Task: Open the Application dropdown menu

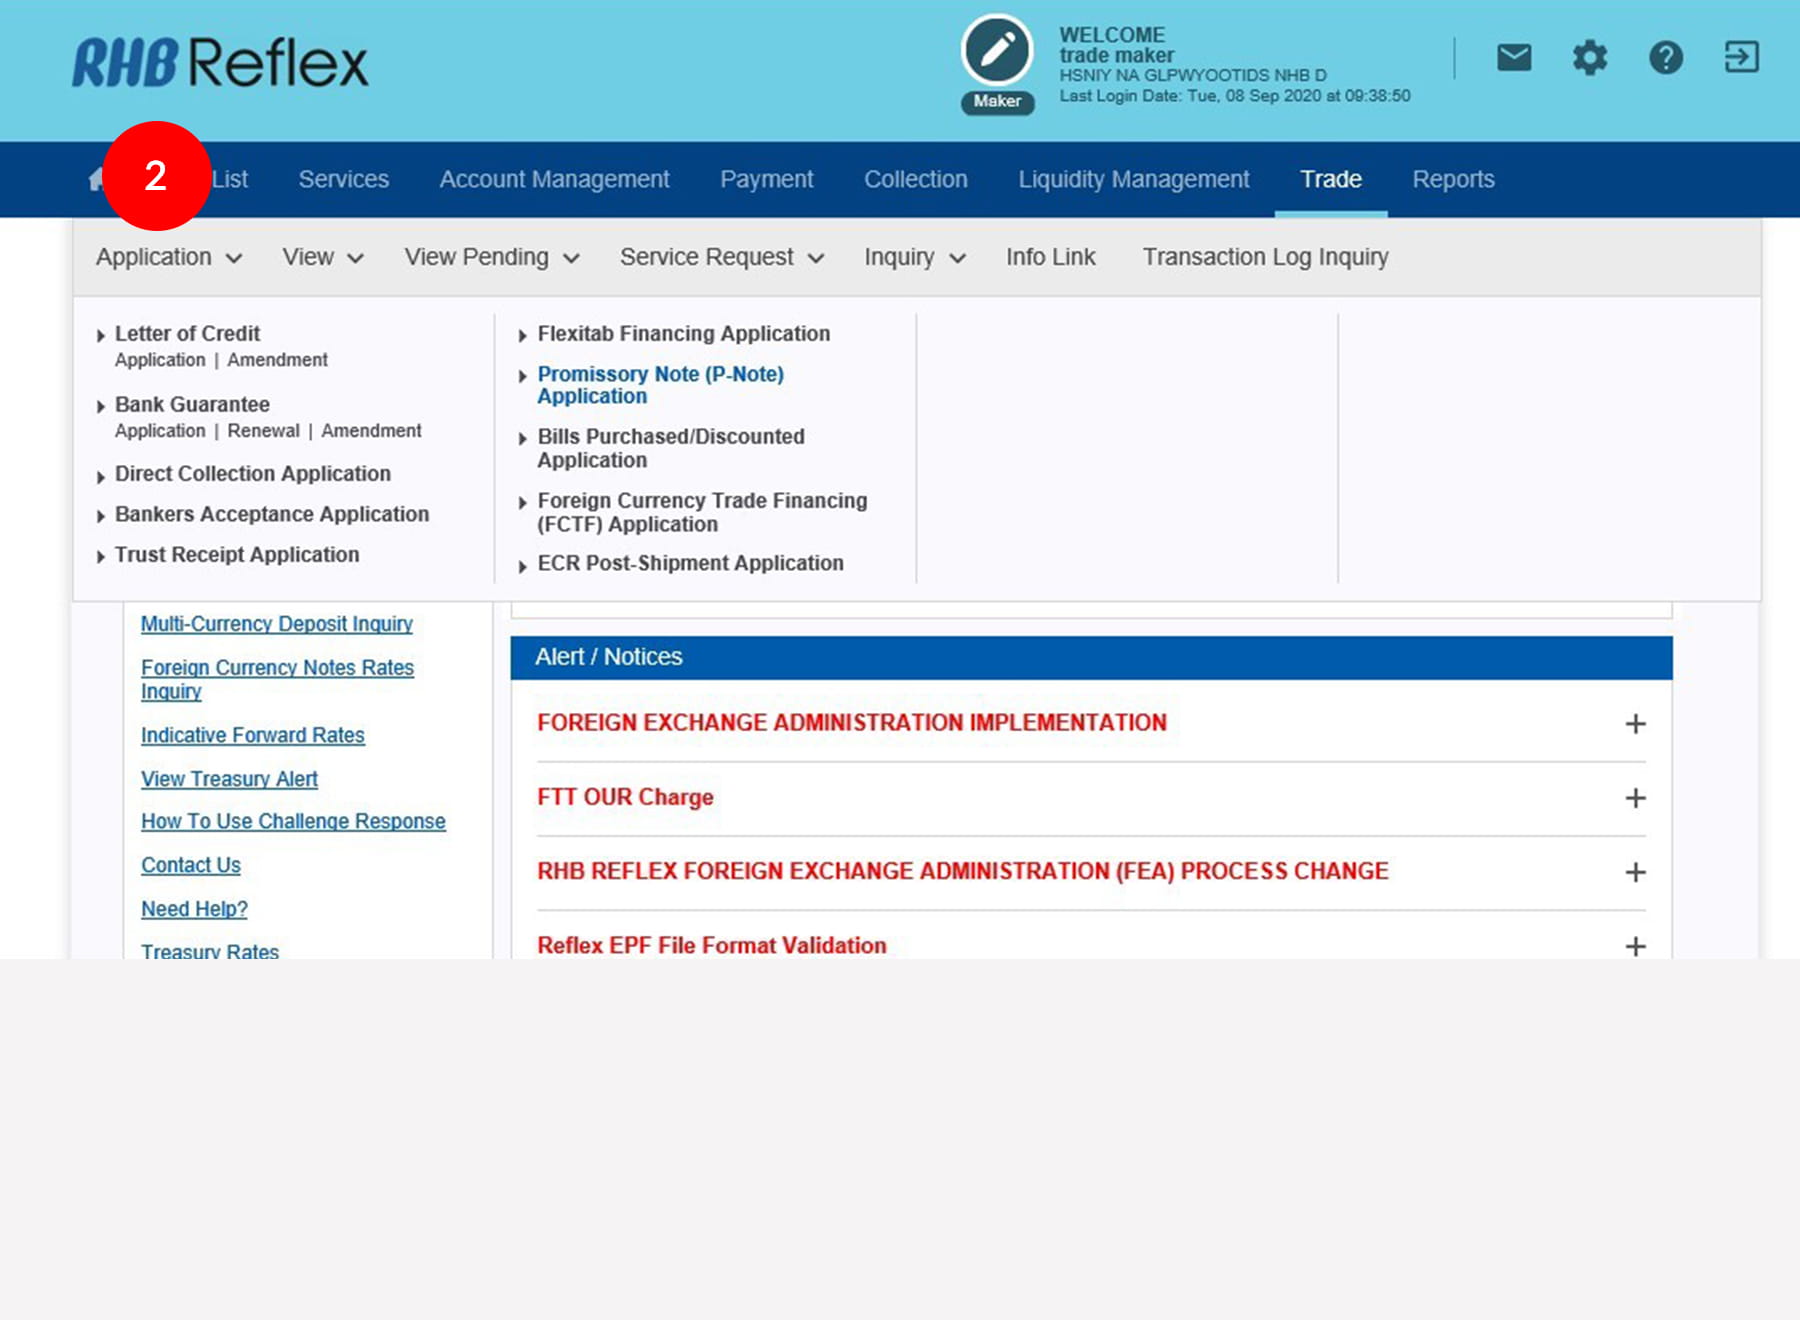Action: 168,257
